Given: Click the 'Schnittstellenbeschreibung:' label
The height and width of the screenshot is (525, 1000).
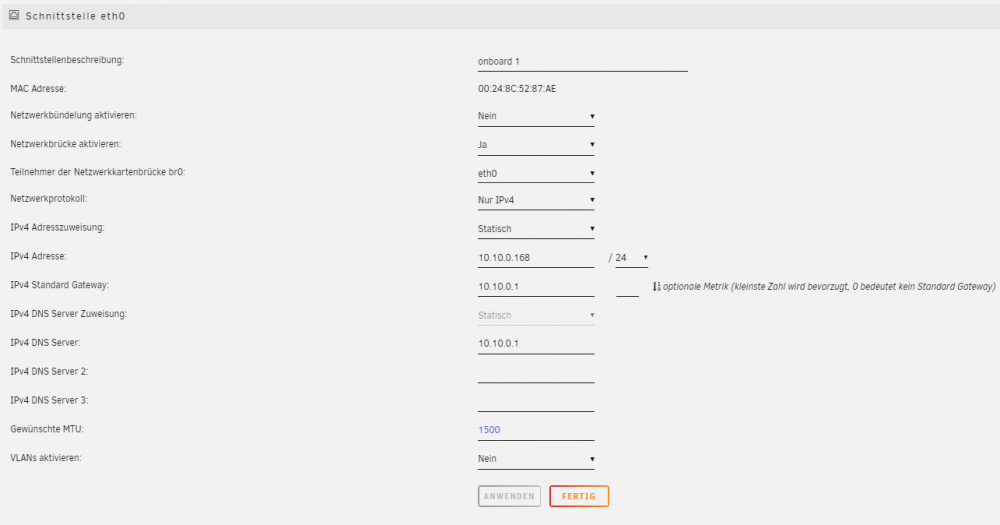Looking at the screenshot, I should click(x=67, y=60).
